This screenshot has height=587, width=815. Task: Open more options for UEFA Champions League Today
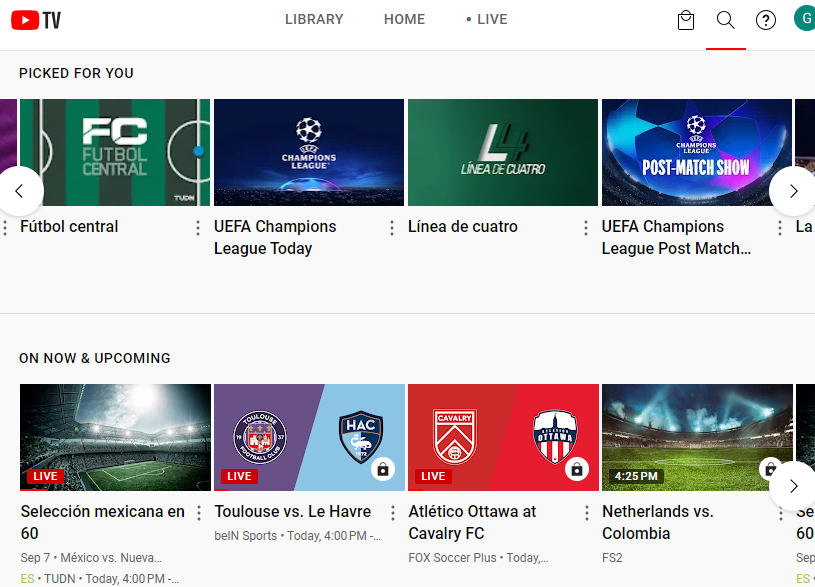tap(392, 228)
